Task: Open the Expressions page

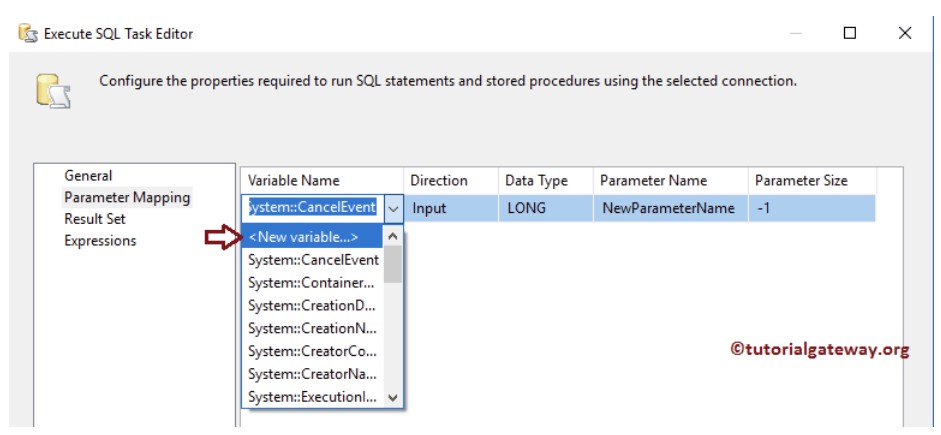Action: point(100,241)
